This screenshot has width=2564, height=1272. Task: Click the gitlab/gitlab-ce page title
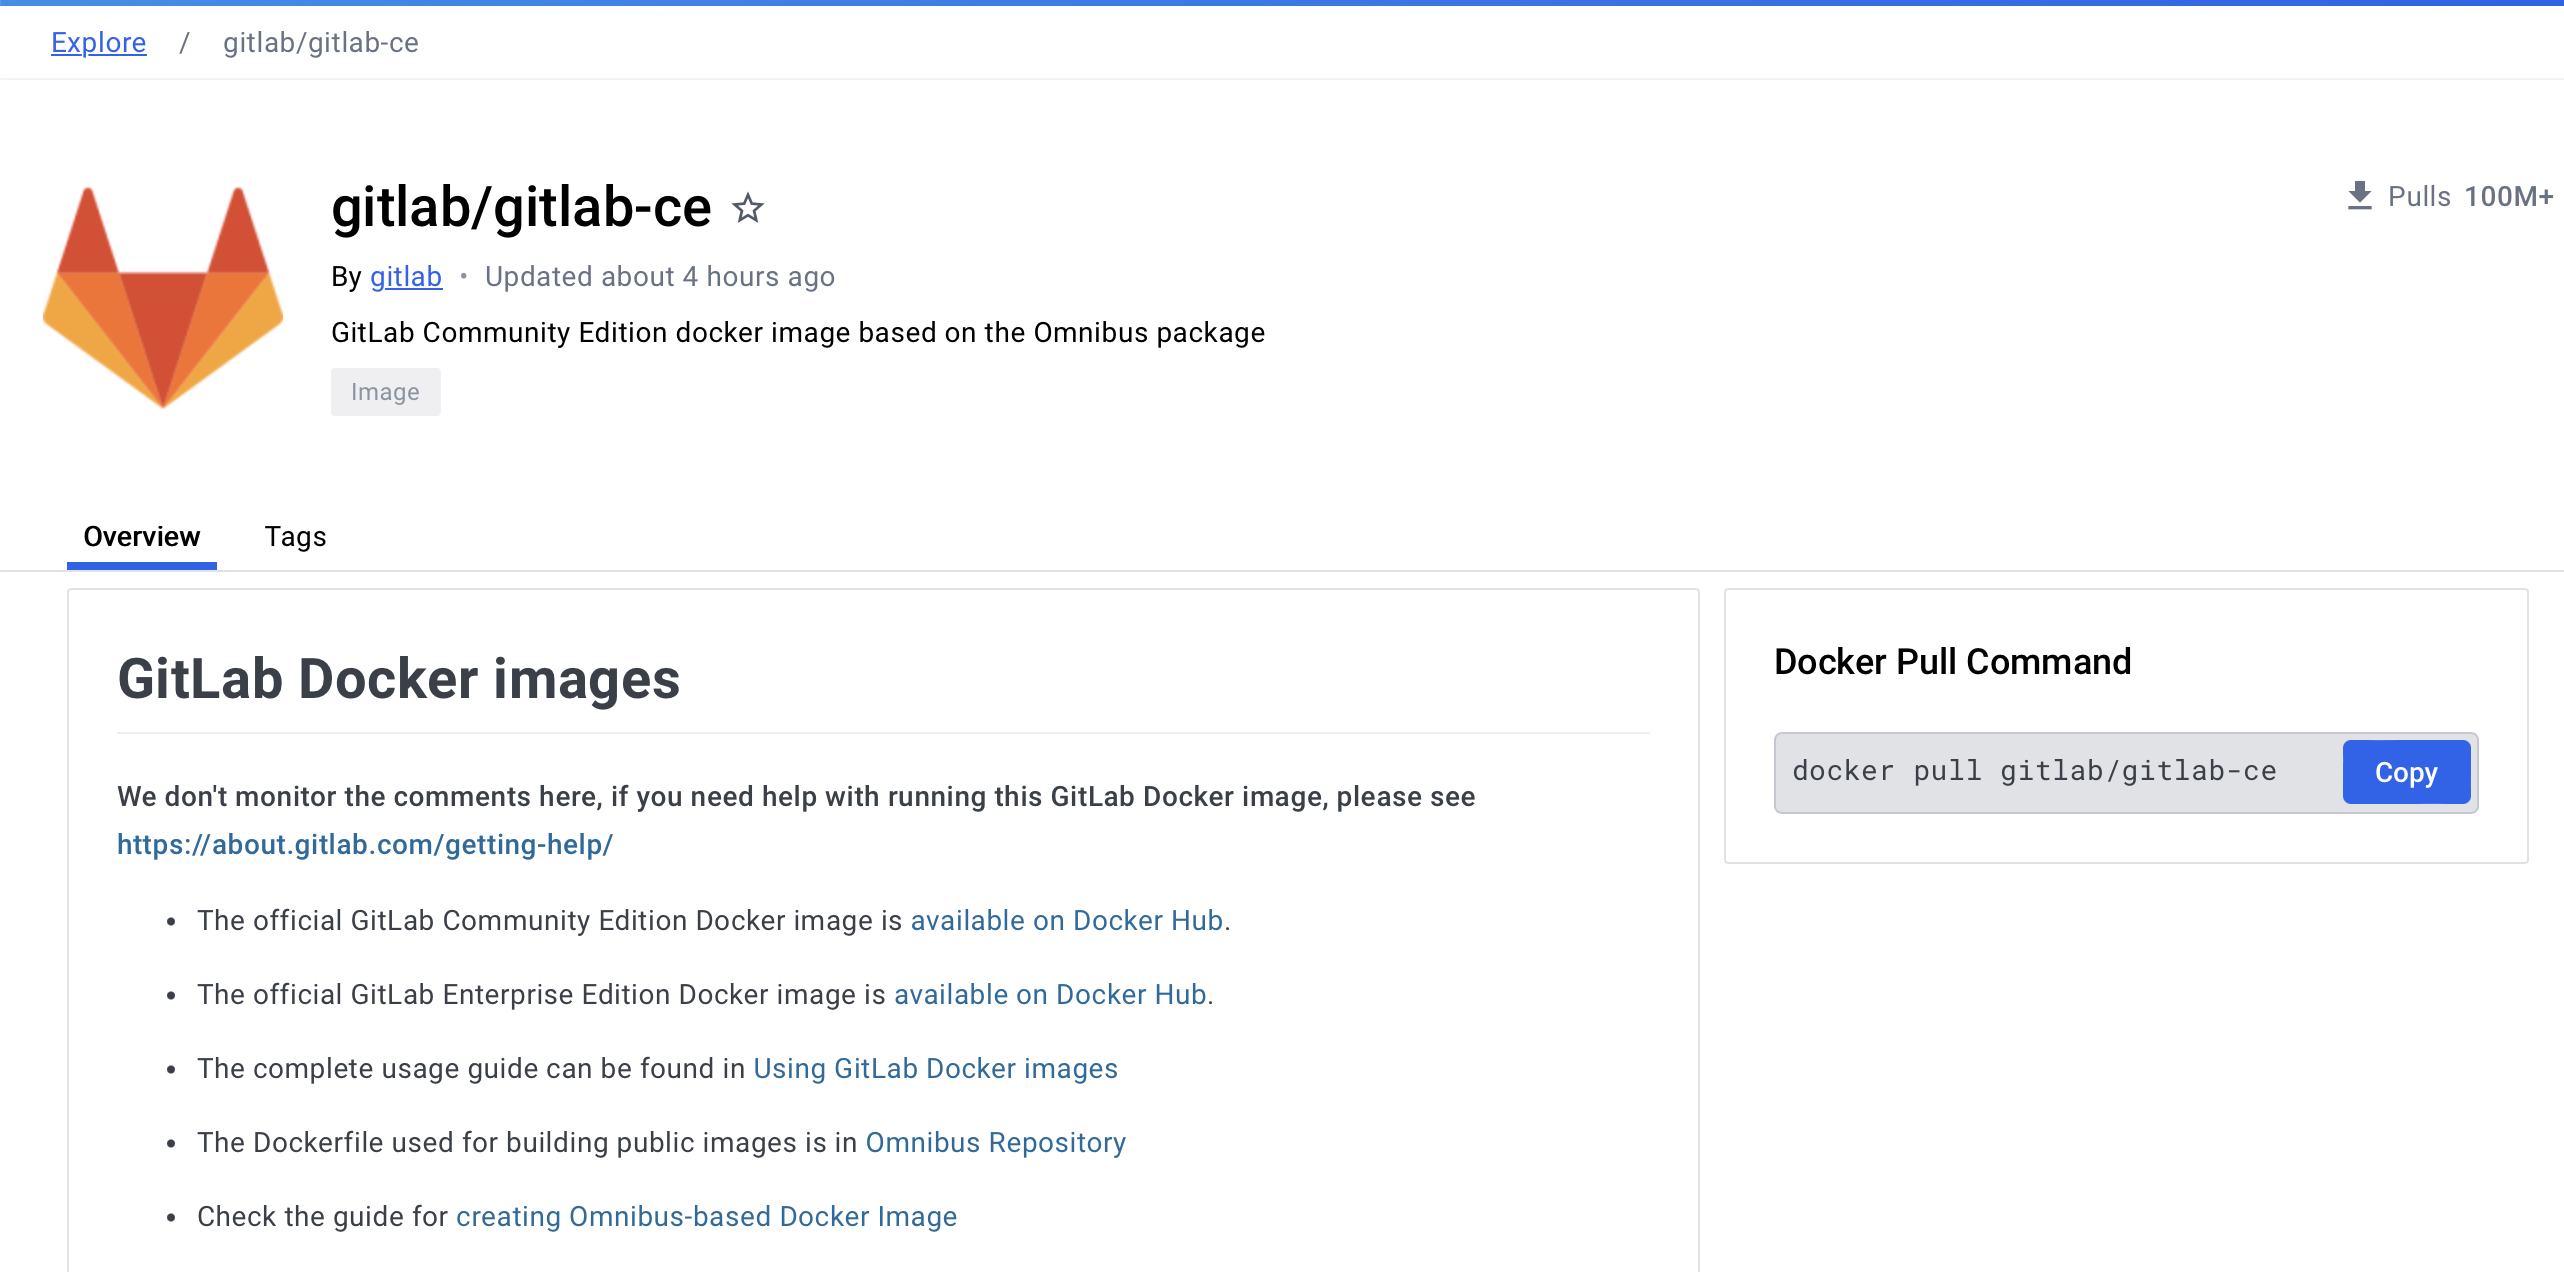(521, 207)
